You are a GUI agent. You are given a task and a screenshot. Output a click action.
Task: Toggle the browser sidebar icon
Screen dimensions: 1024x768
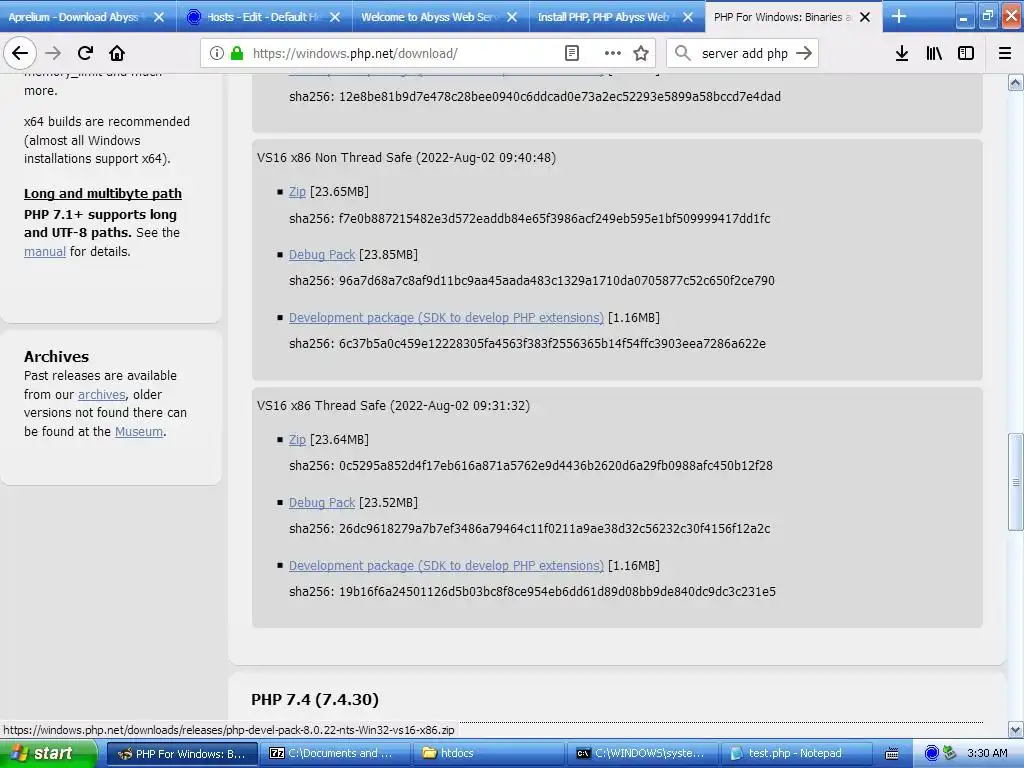[966, 54]
